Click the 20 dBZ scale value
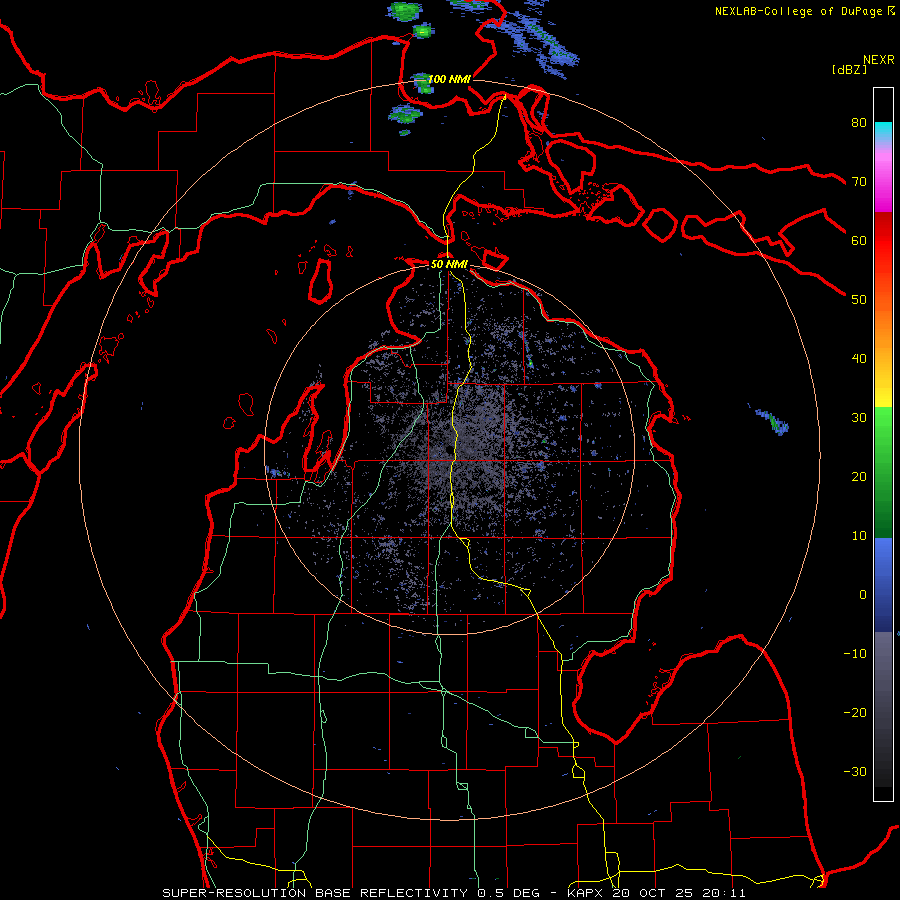900x900 pixels. [859, 476]
